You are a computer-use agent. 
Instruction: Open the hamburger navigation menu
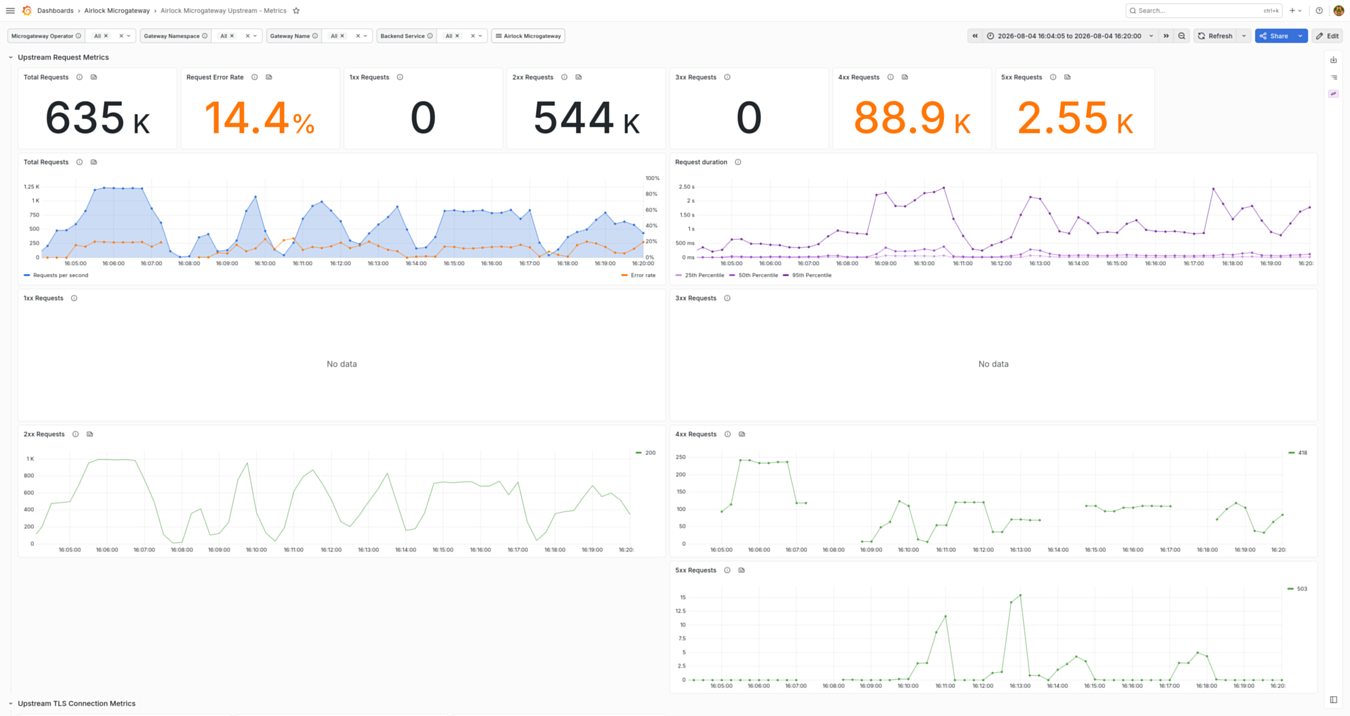tap(10, 11)
